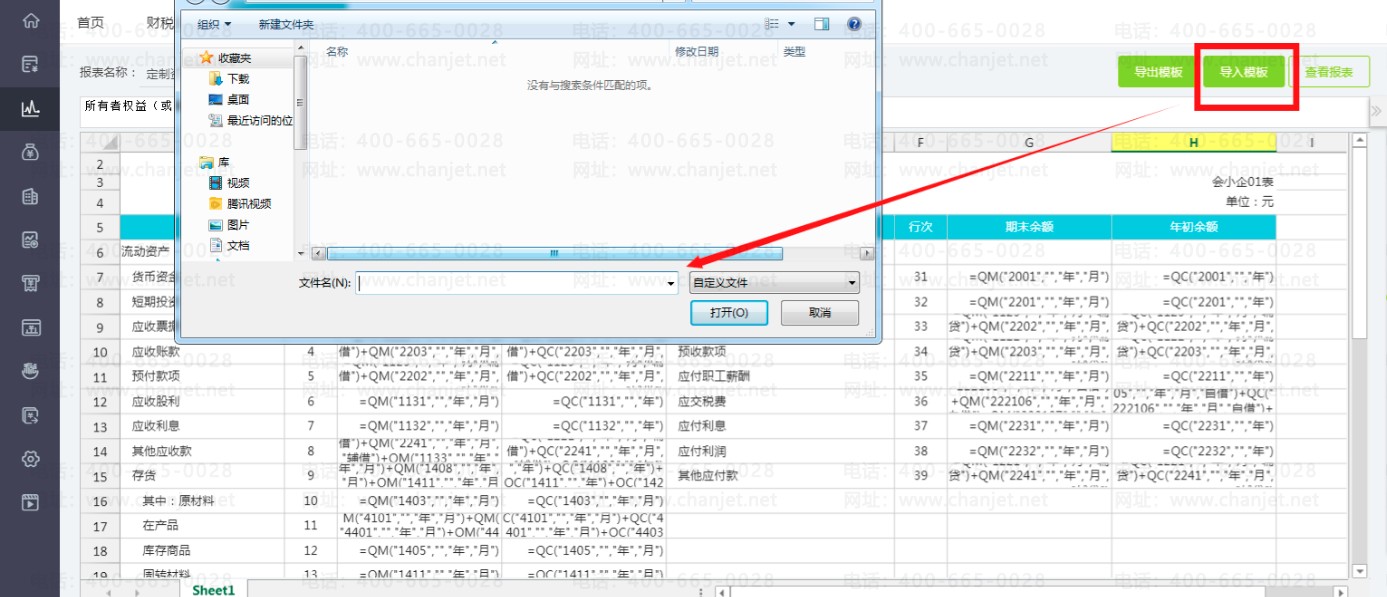The image size is (1387, 597).
Task: Open the money bag sidebar icon
Action: [x=31, y=152]
